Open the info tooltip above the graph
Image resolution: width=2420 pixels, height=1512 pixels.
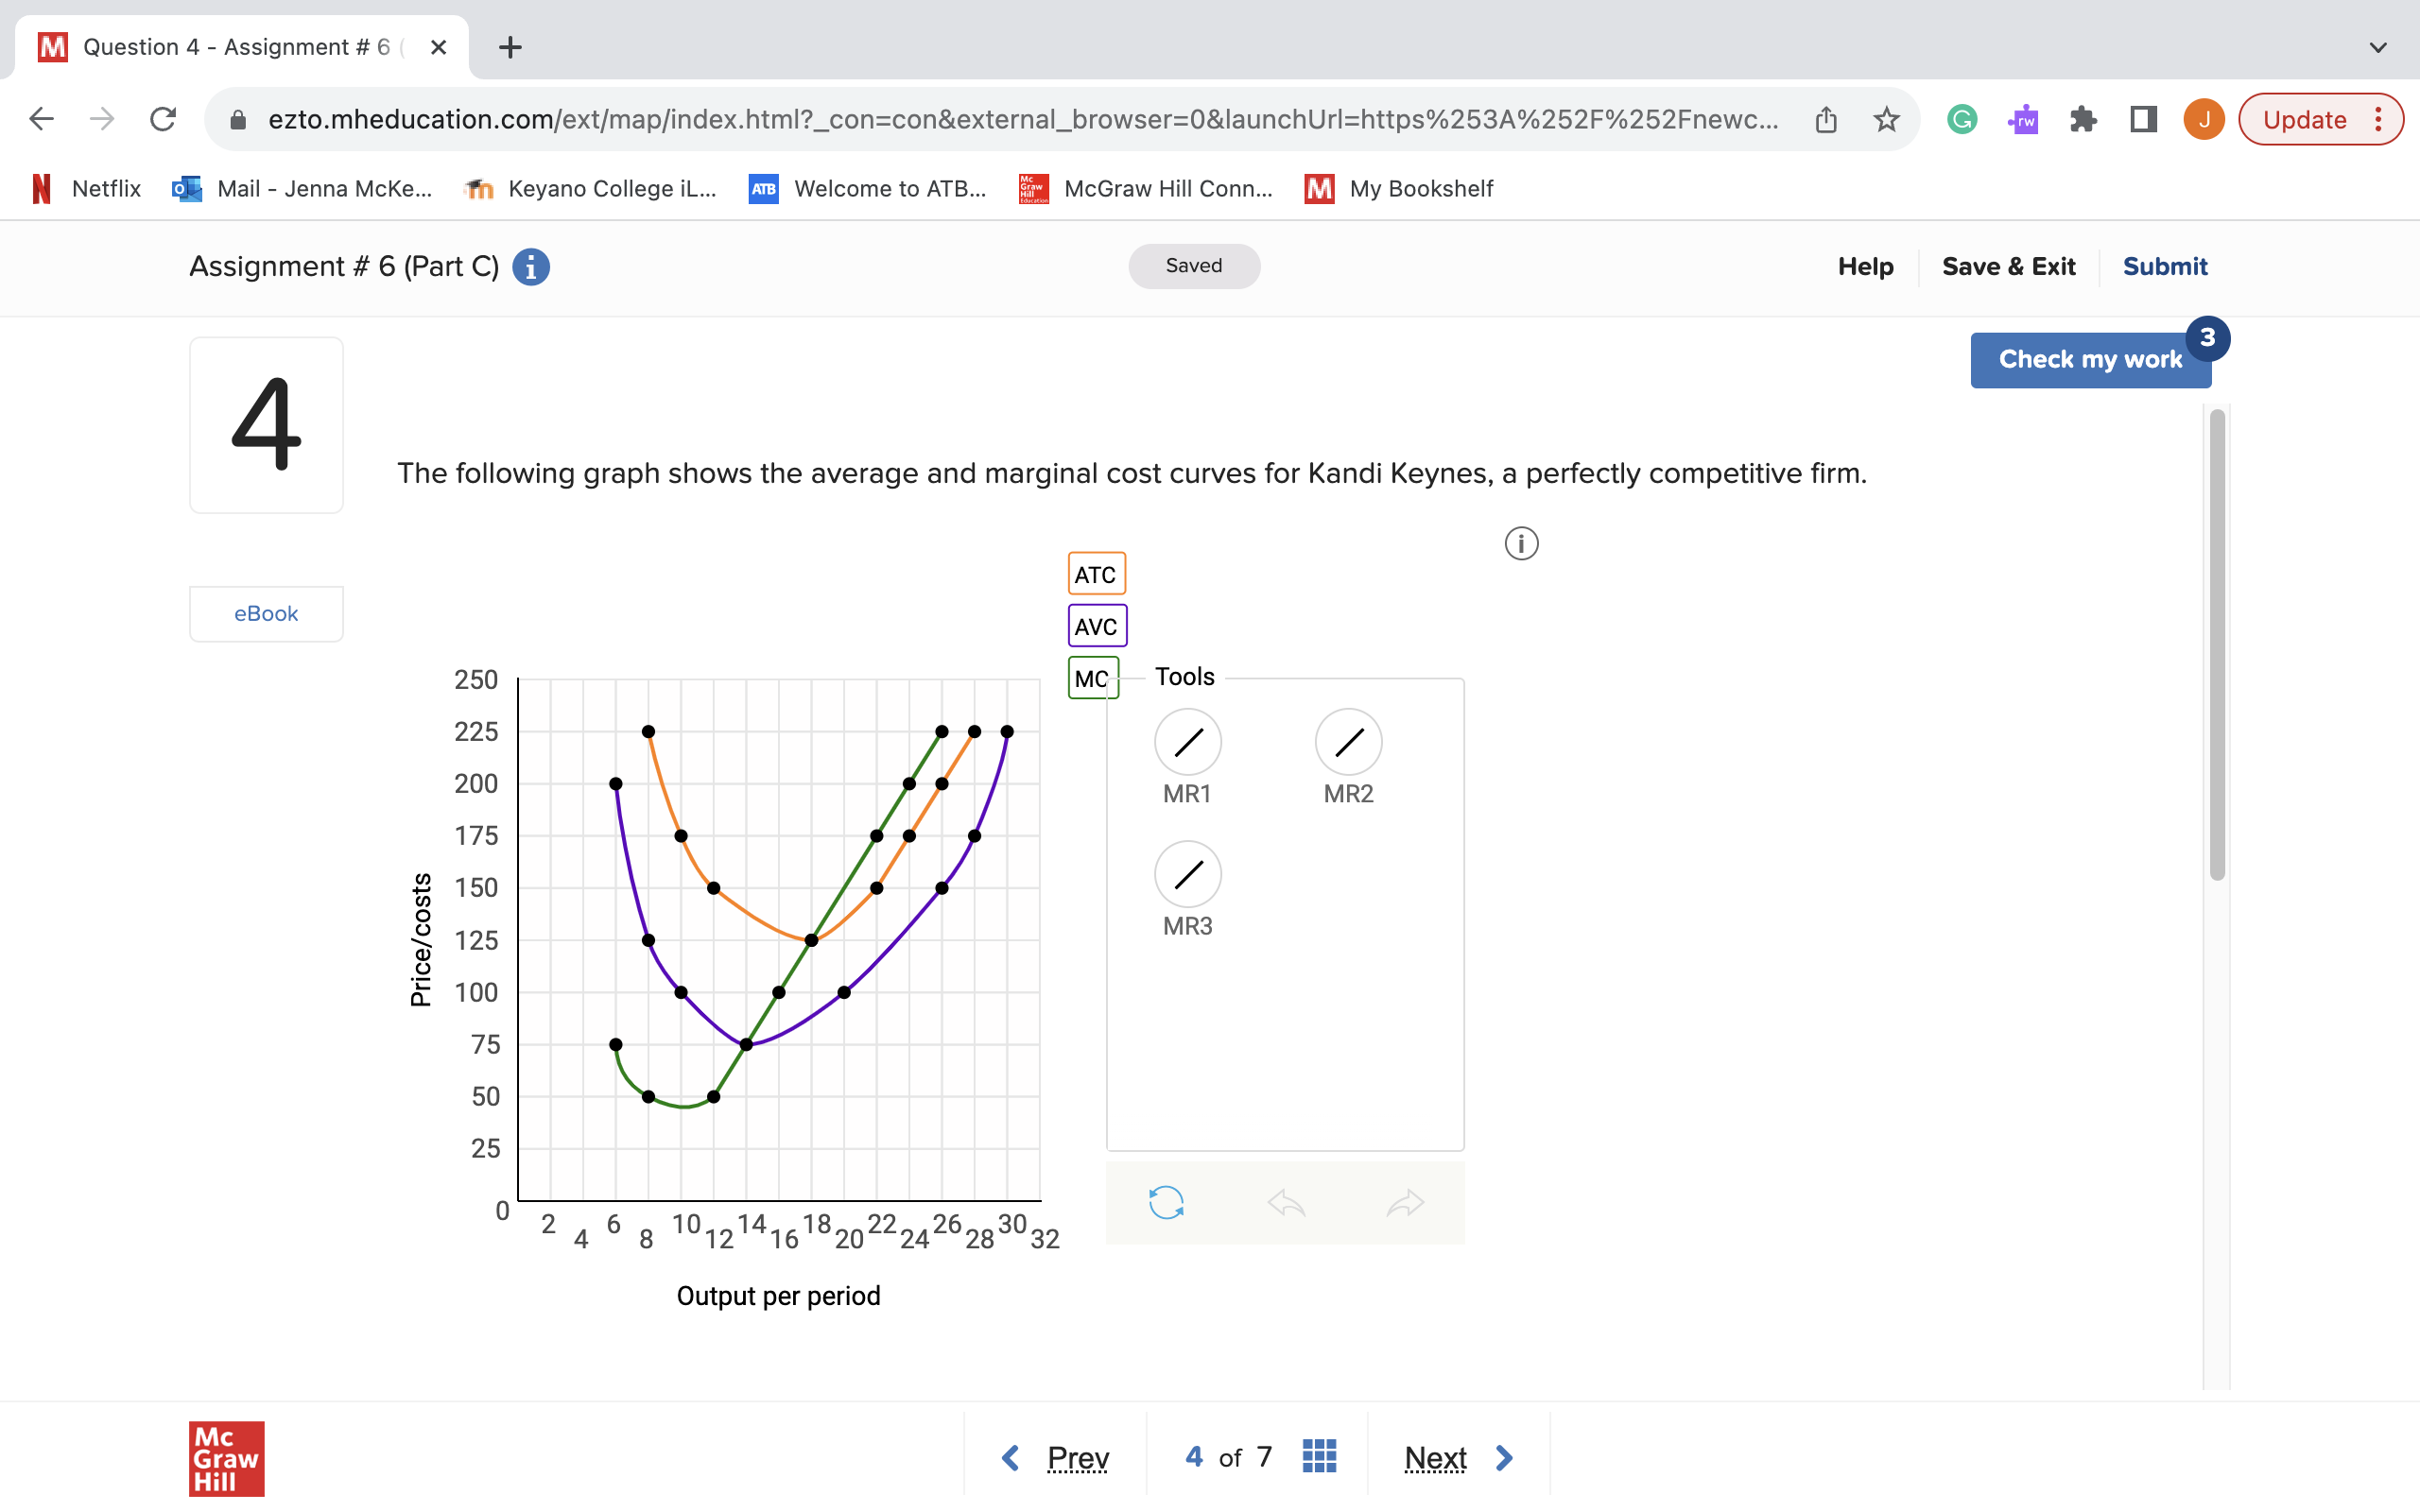(1520, 543)
